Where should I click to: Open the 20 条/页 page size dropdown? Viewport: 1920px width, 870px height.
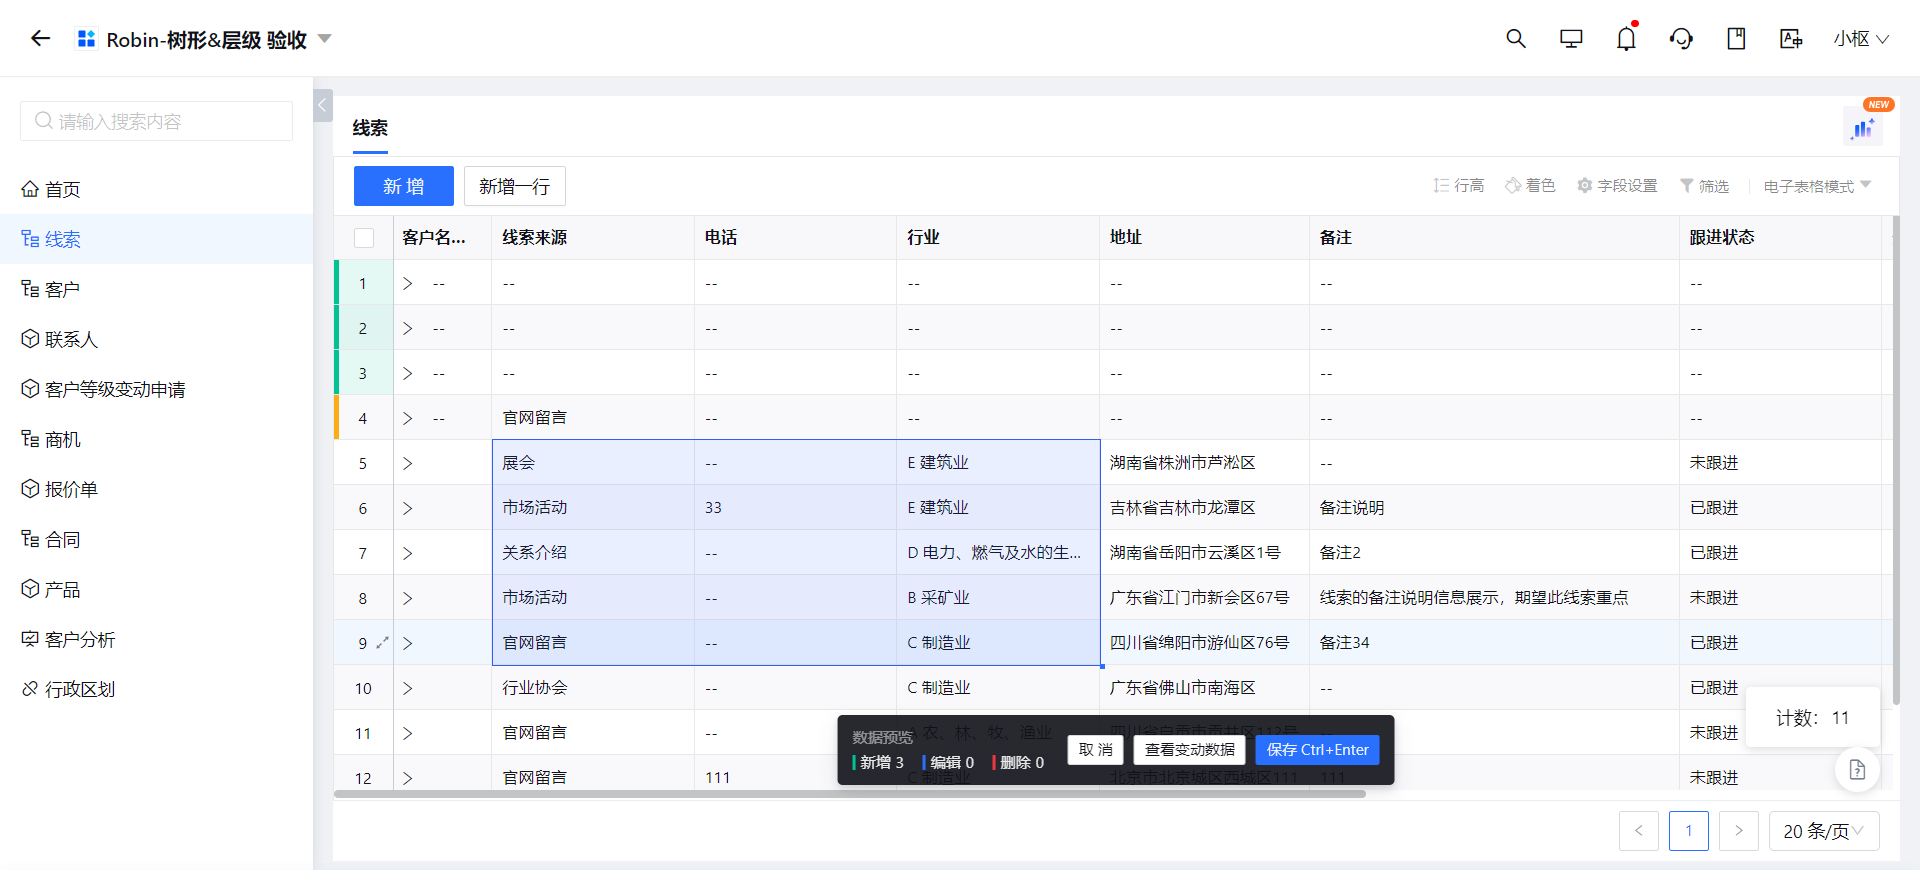click(x=1824, y=831)
